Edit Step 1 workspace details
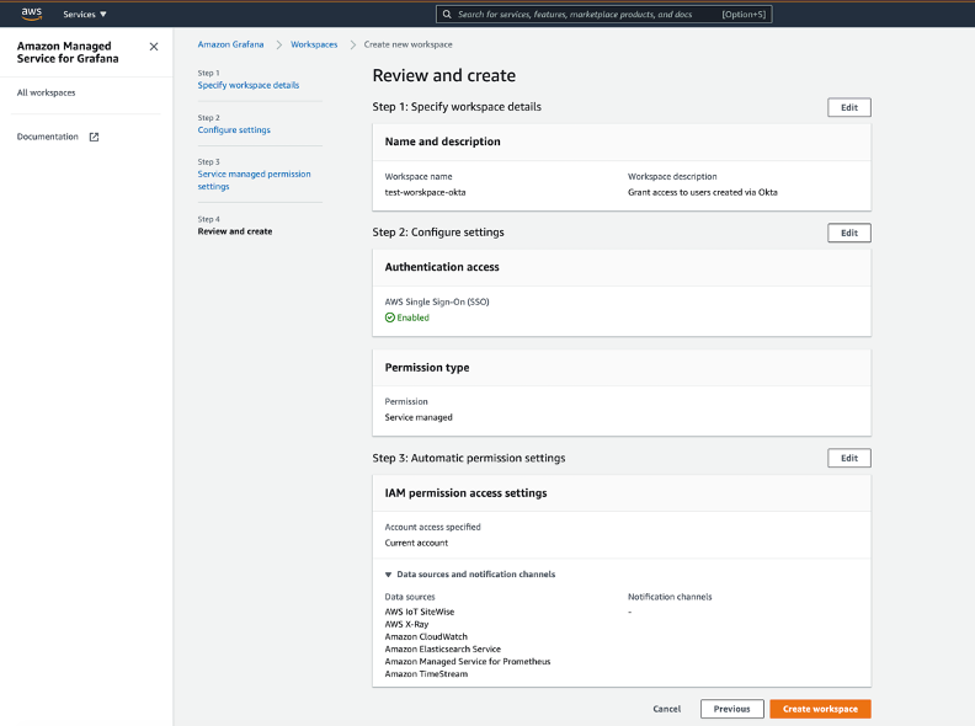 [848, 107]
